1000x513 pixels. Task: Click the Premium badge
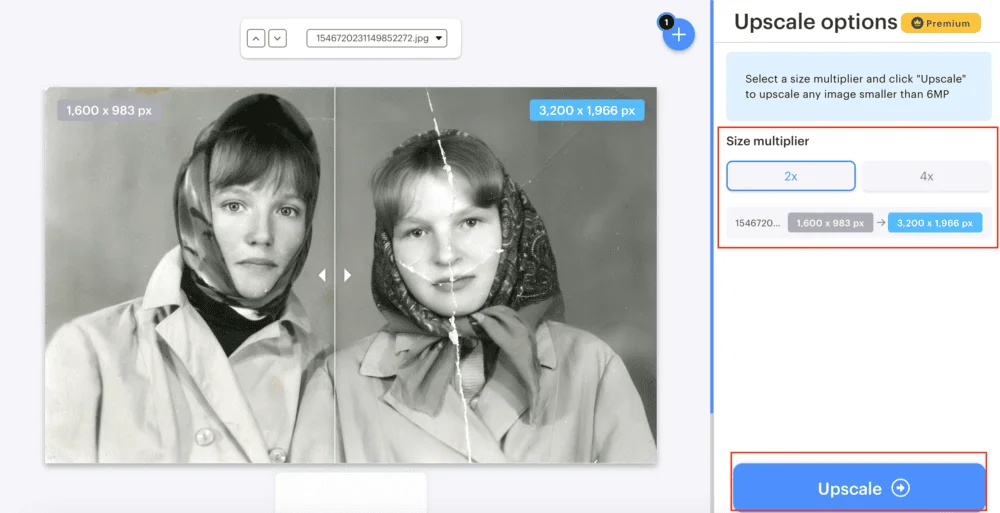click(x=941, y=23)
